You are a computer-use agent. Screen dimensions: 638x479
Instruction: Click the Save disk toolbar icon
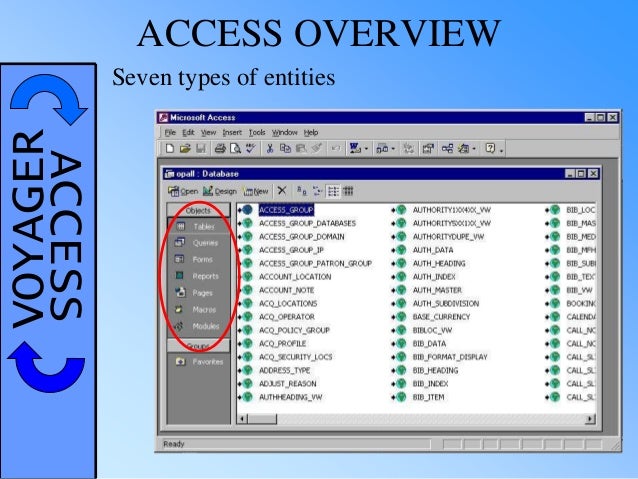point(201,149)
